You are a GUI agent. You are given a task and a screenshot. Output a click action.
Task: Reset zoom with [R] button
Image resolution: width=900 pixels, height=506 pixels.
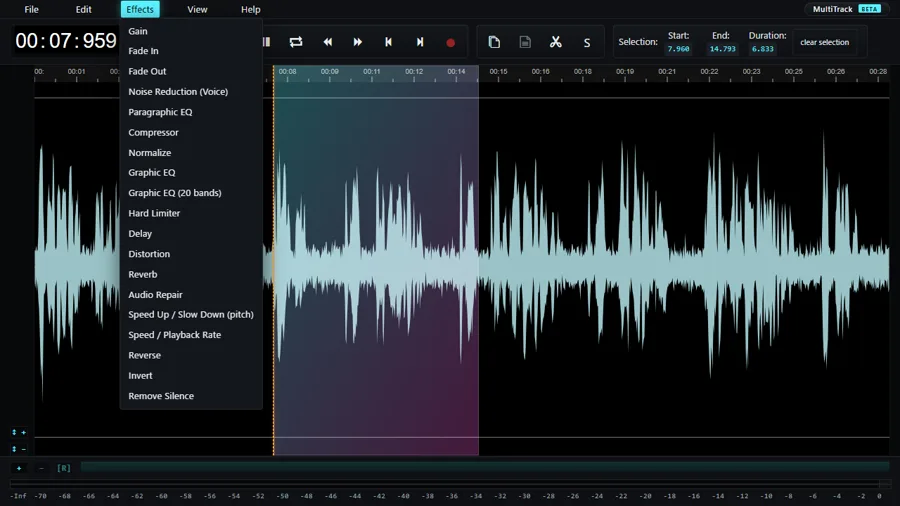click(64, 468)
